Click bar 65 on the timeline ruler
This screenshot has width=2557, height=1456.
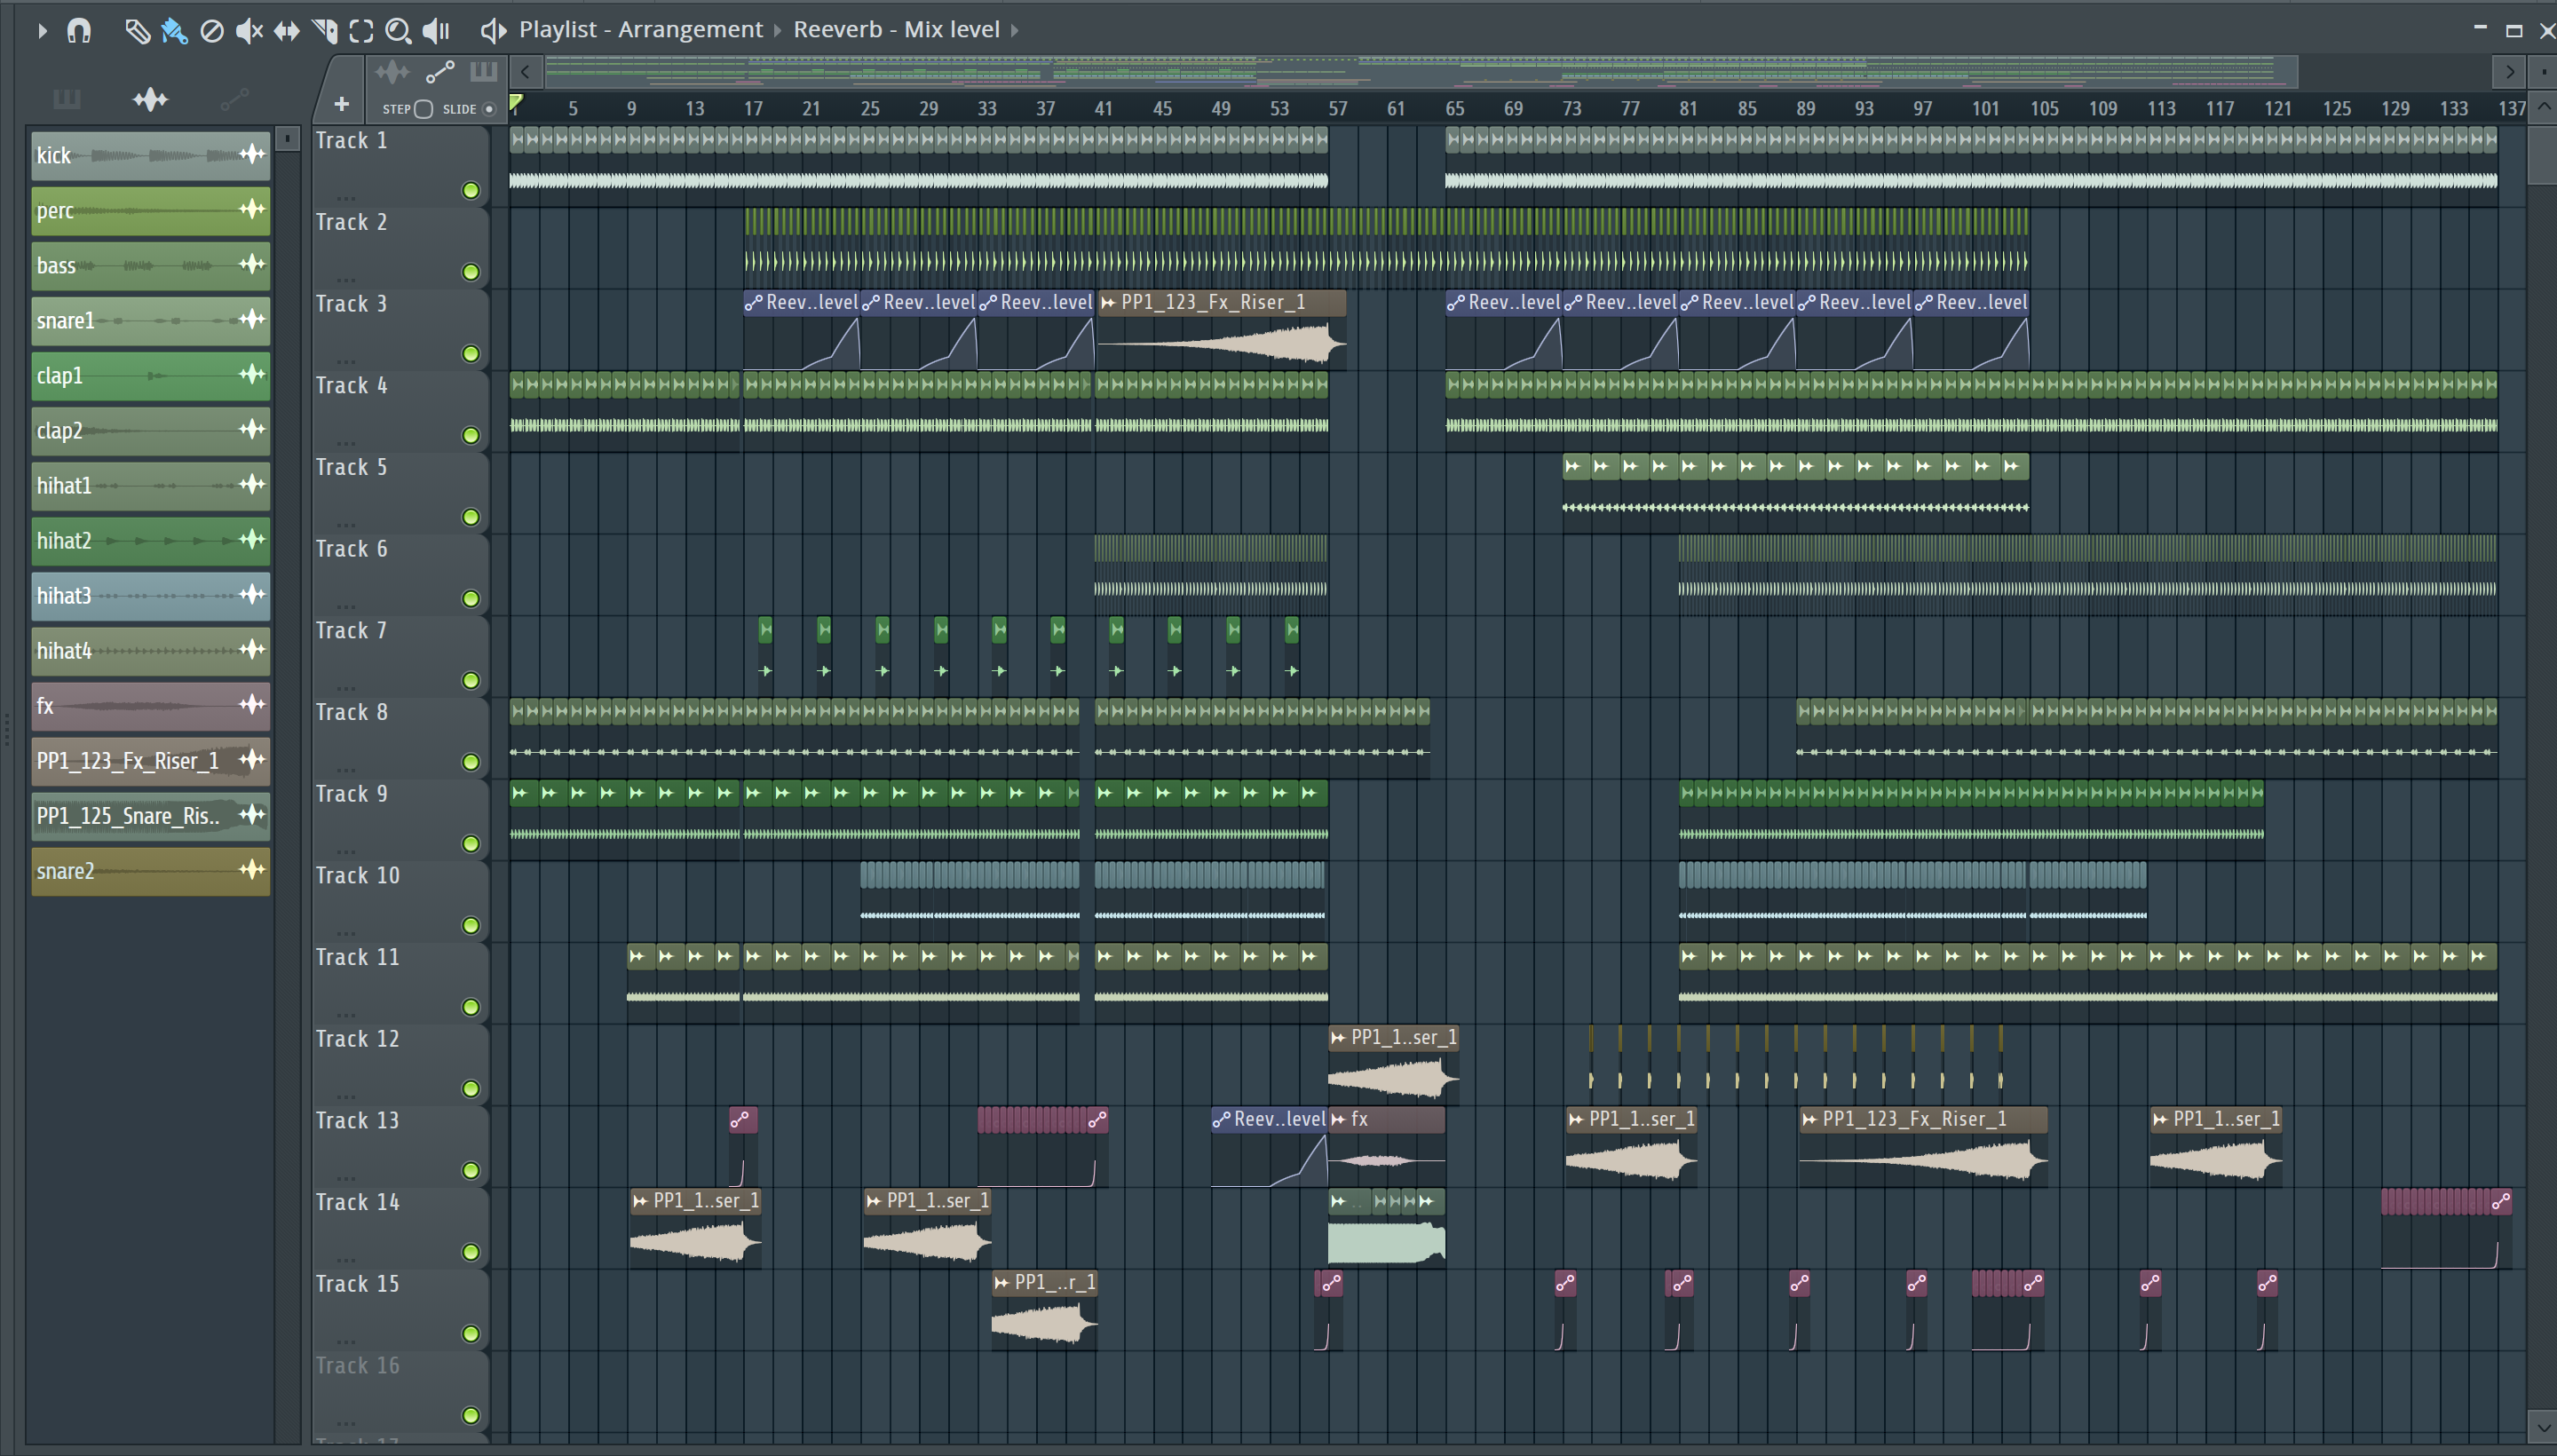pos(1454,108)
